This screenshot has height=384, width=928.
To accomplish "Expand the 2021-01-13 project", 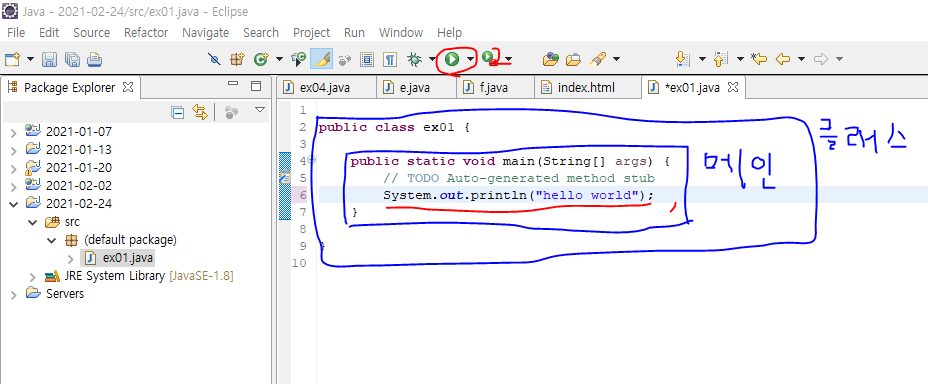I will click(14, 150).
